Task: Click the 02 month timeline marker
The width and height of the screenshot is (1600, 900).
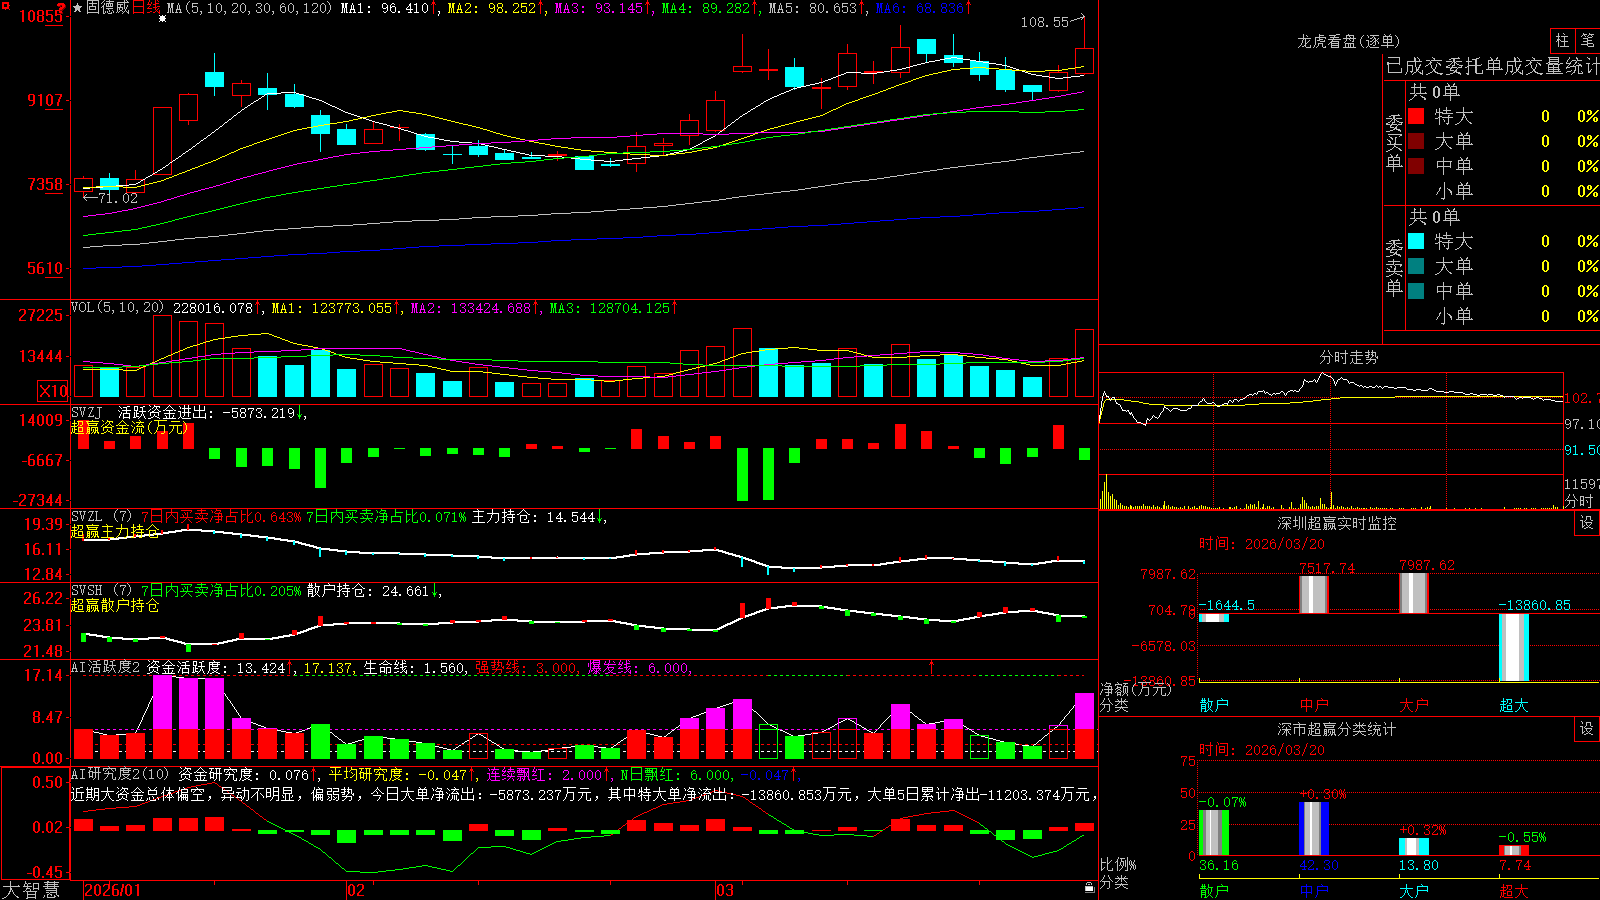Action: click(x=355, y=890)
